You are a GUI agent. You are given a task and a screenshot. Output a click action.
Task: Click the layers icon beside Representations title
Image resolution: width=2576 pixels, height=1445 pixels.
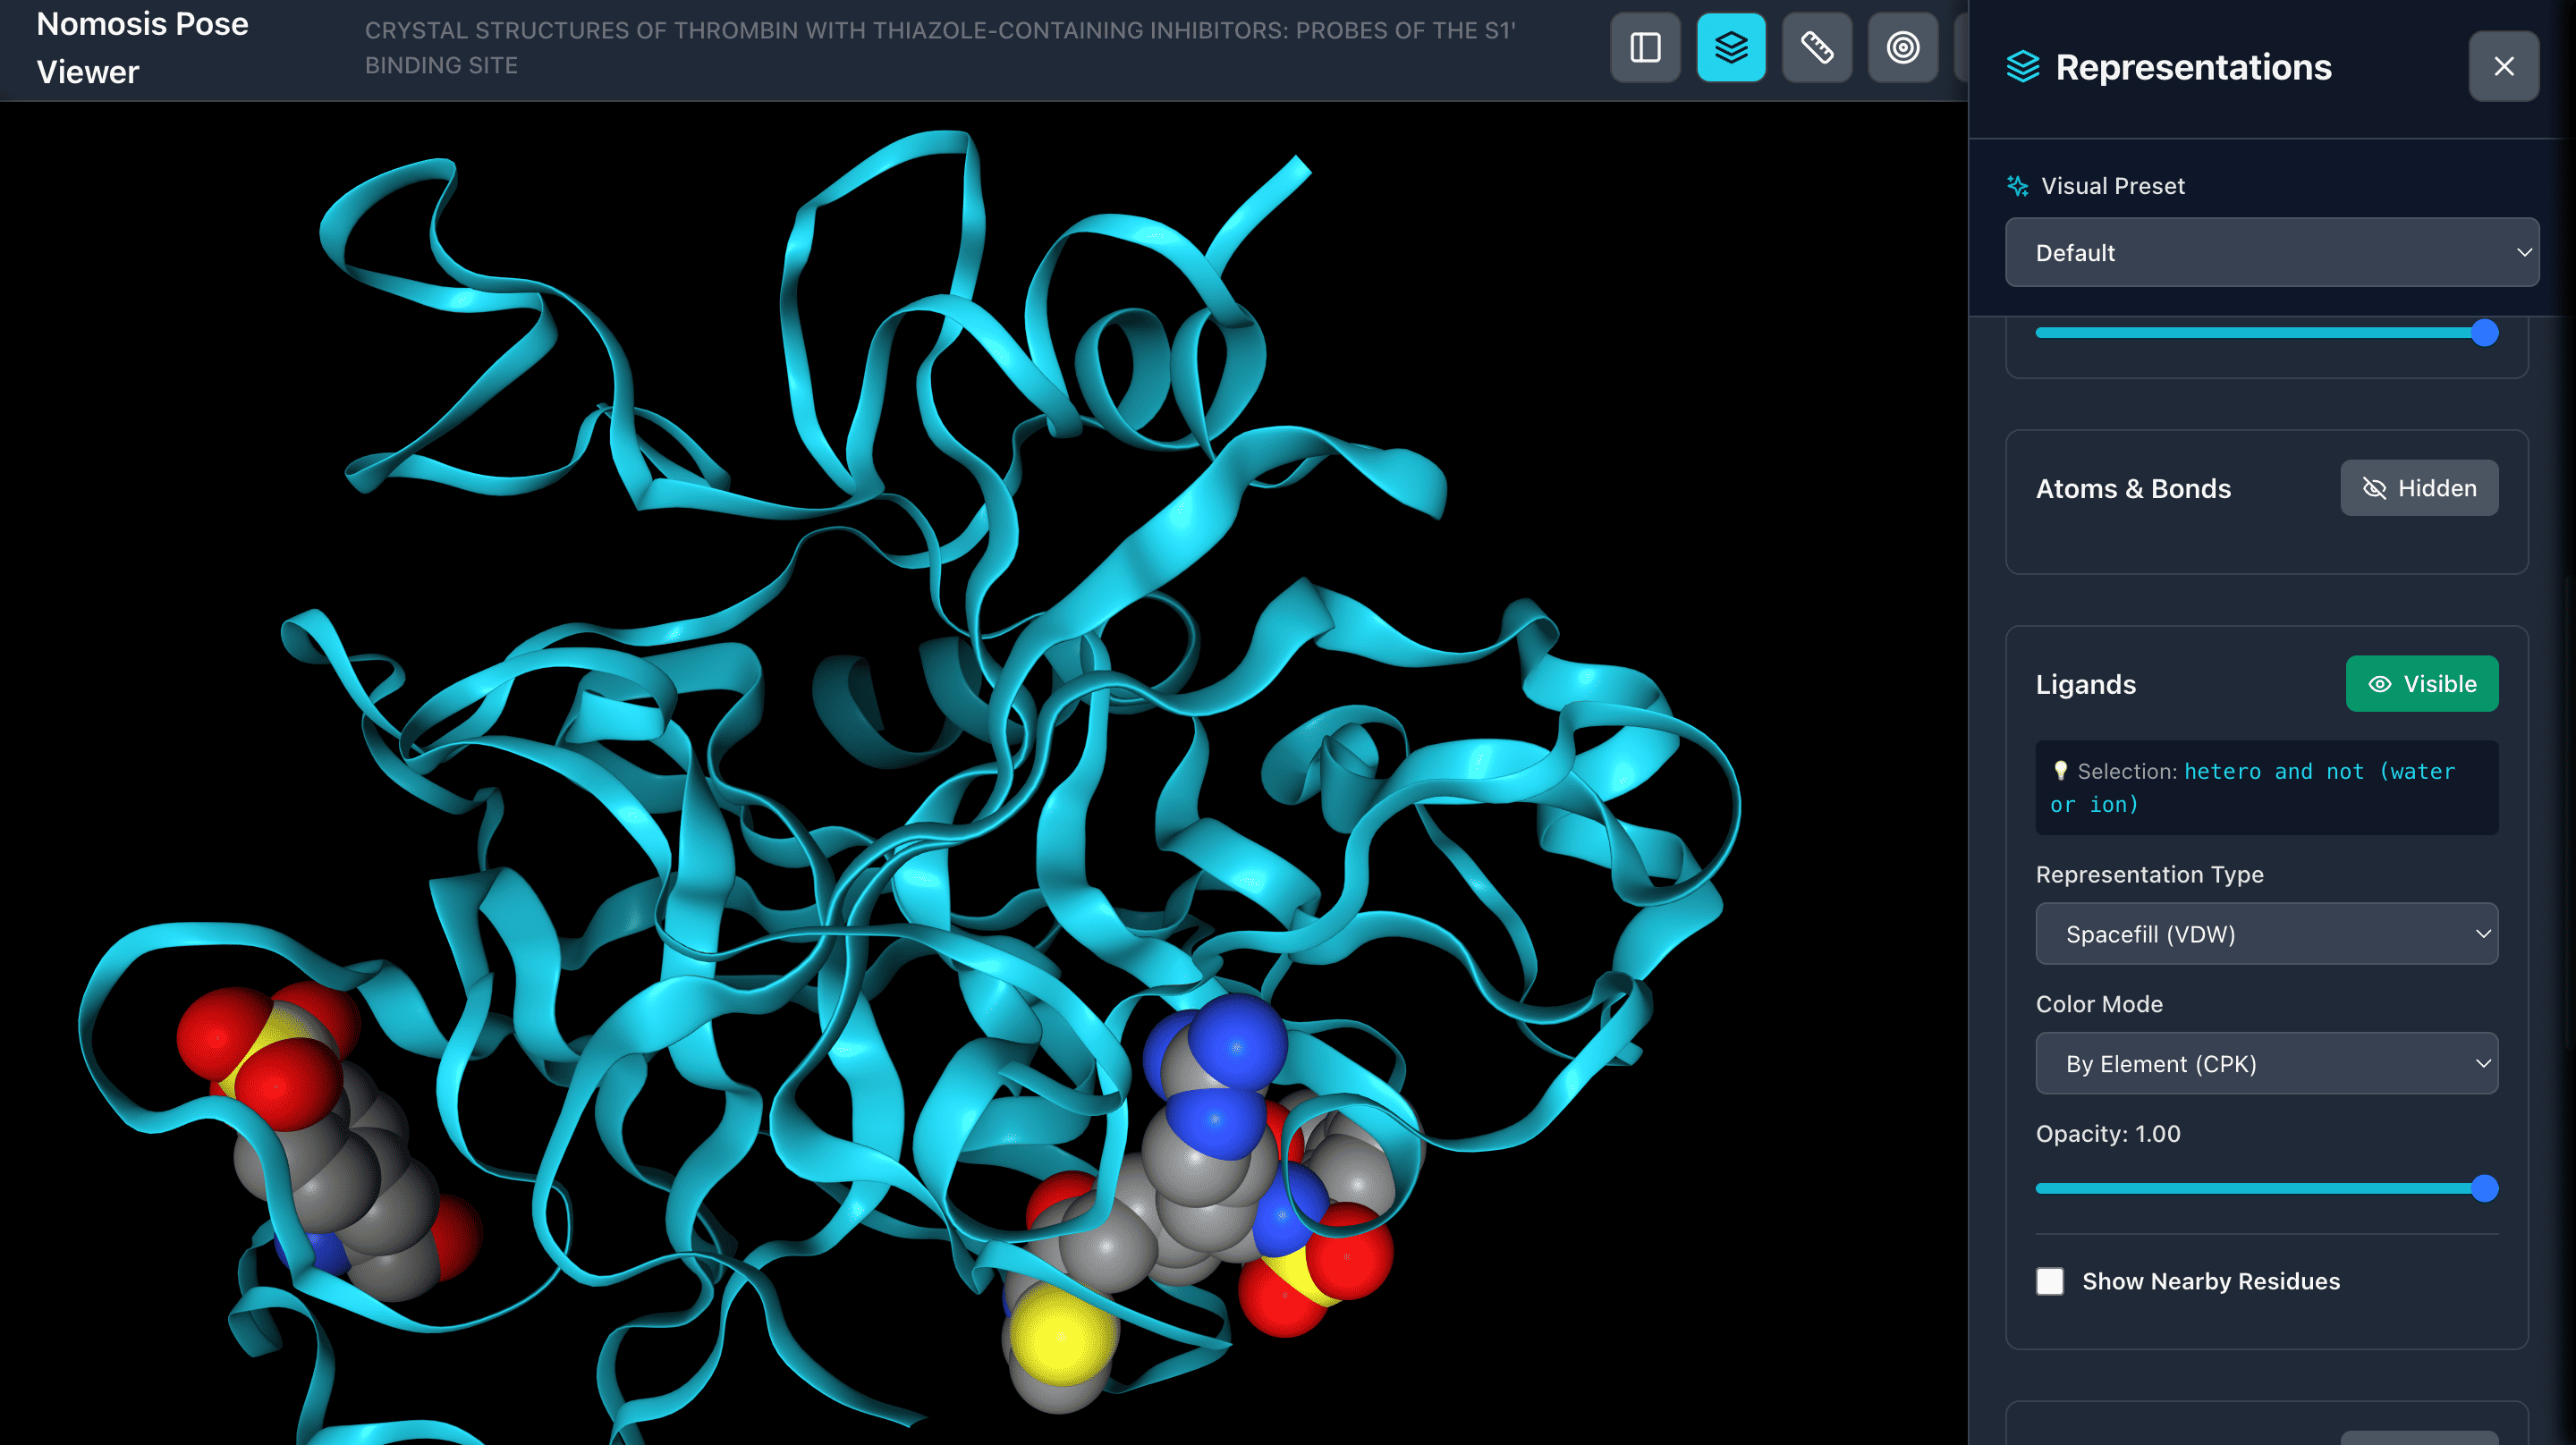point(2022,67)
